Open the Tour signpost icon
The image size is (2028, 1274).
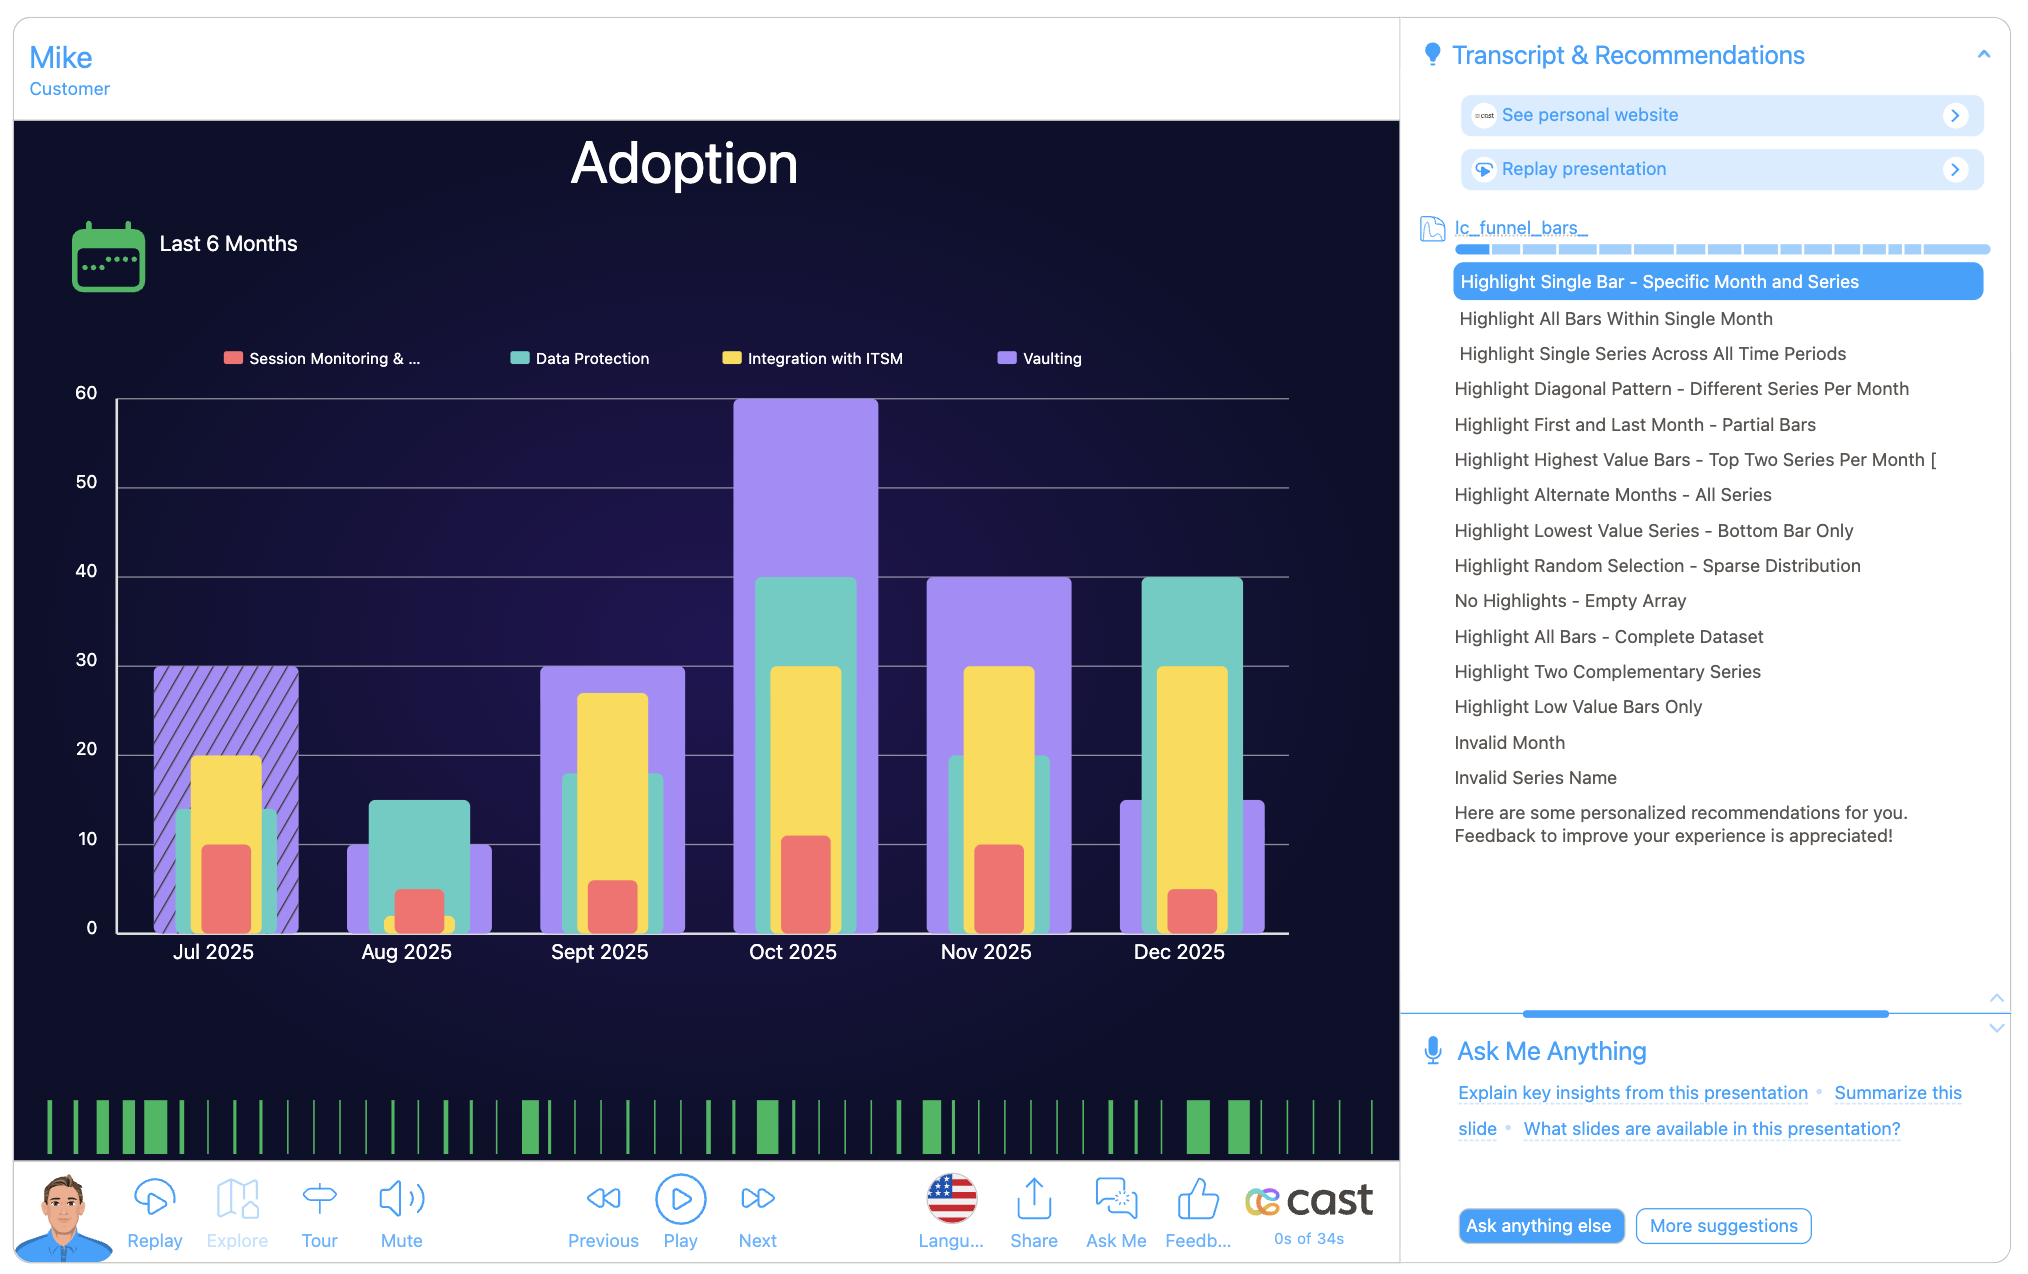[x=319, y=1199]
